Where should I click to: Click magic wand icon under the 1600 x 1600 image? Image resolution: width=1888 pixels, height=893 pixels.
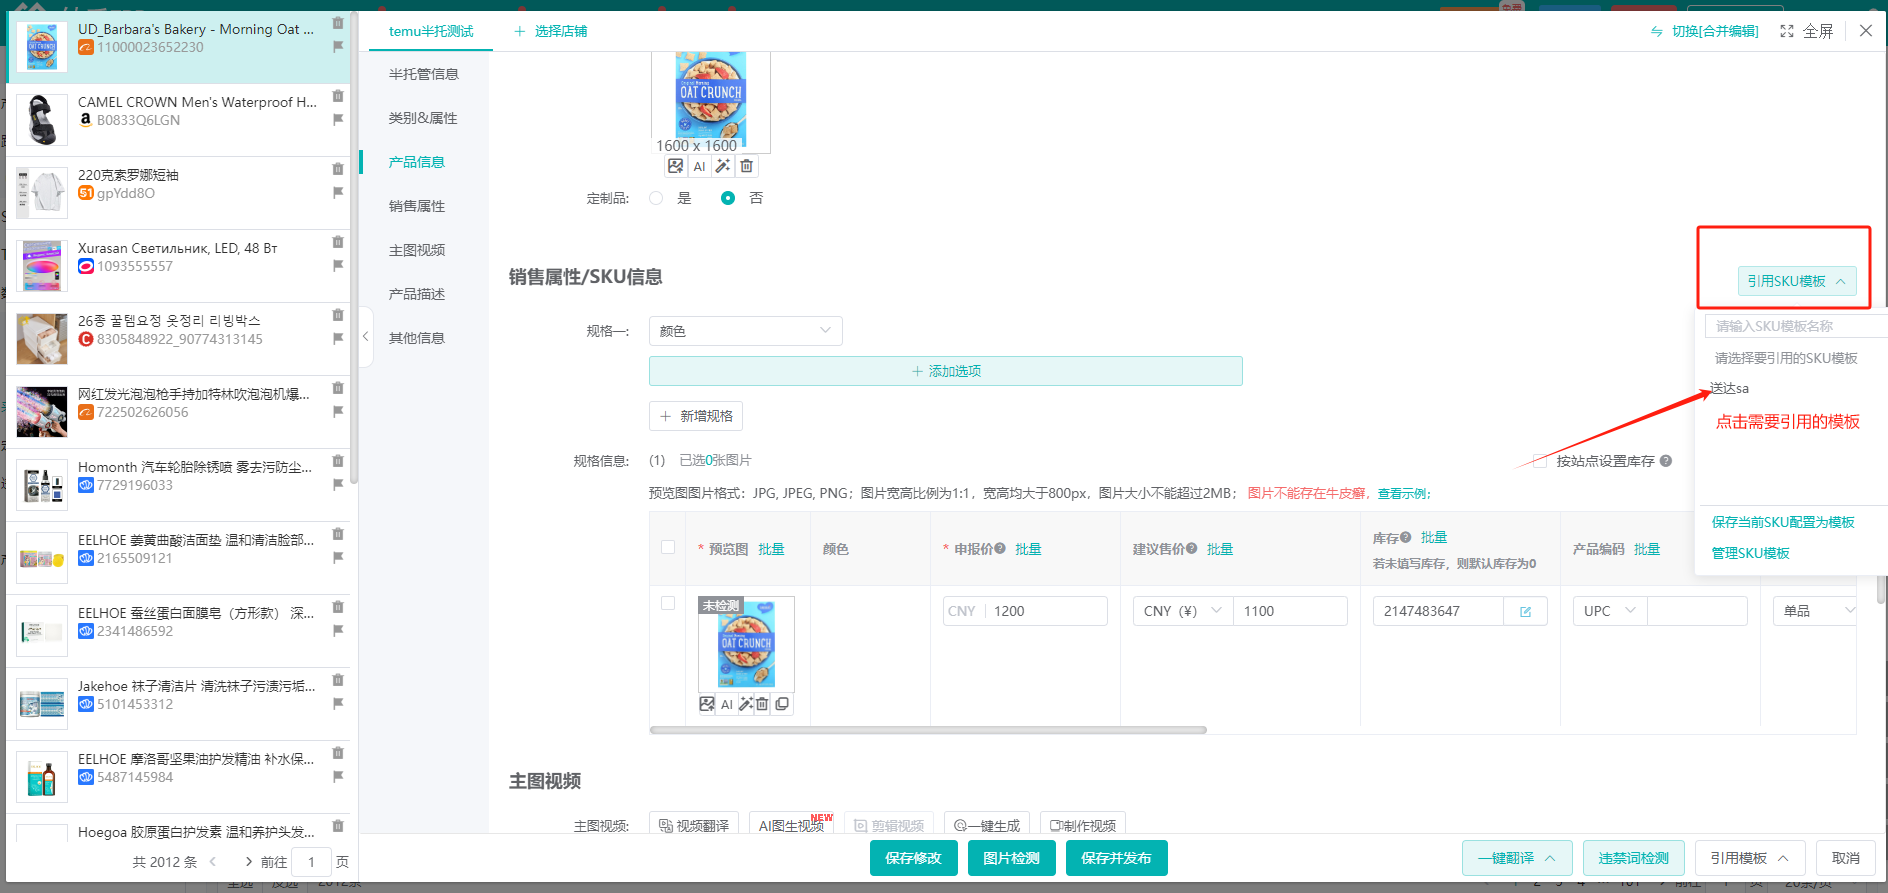723,166
